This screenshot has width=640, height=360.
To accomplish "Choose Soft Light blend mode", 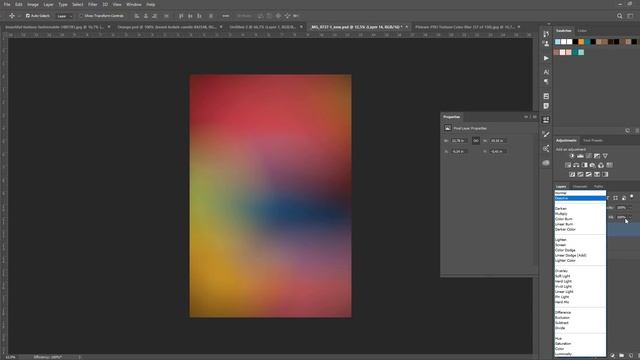I will (x=580, y=276).
